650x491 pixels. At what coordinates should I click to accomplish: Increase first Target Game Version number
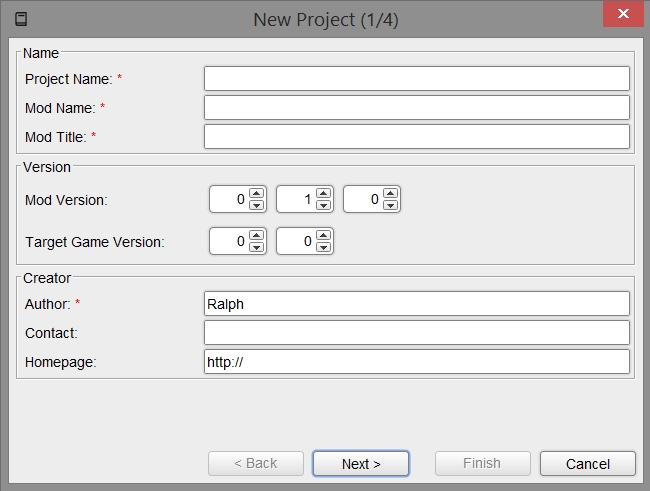(256, 235)
